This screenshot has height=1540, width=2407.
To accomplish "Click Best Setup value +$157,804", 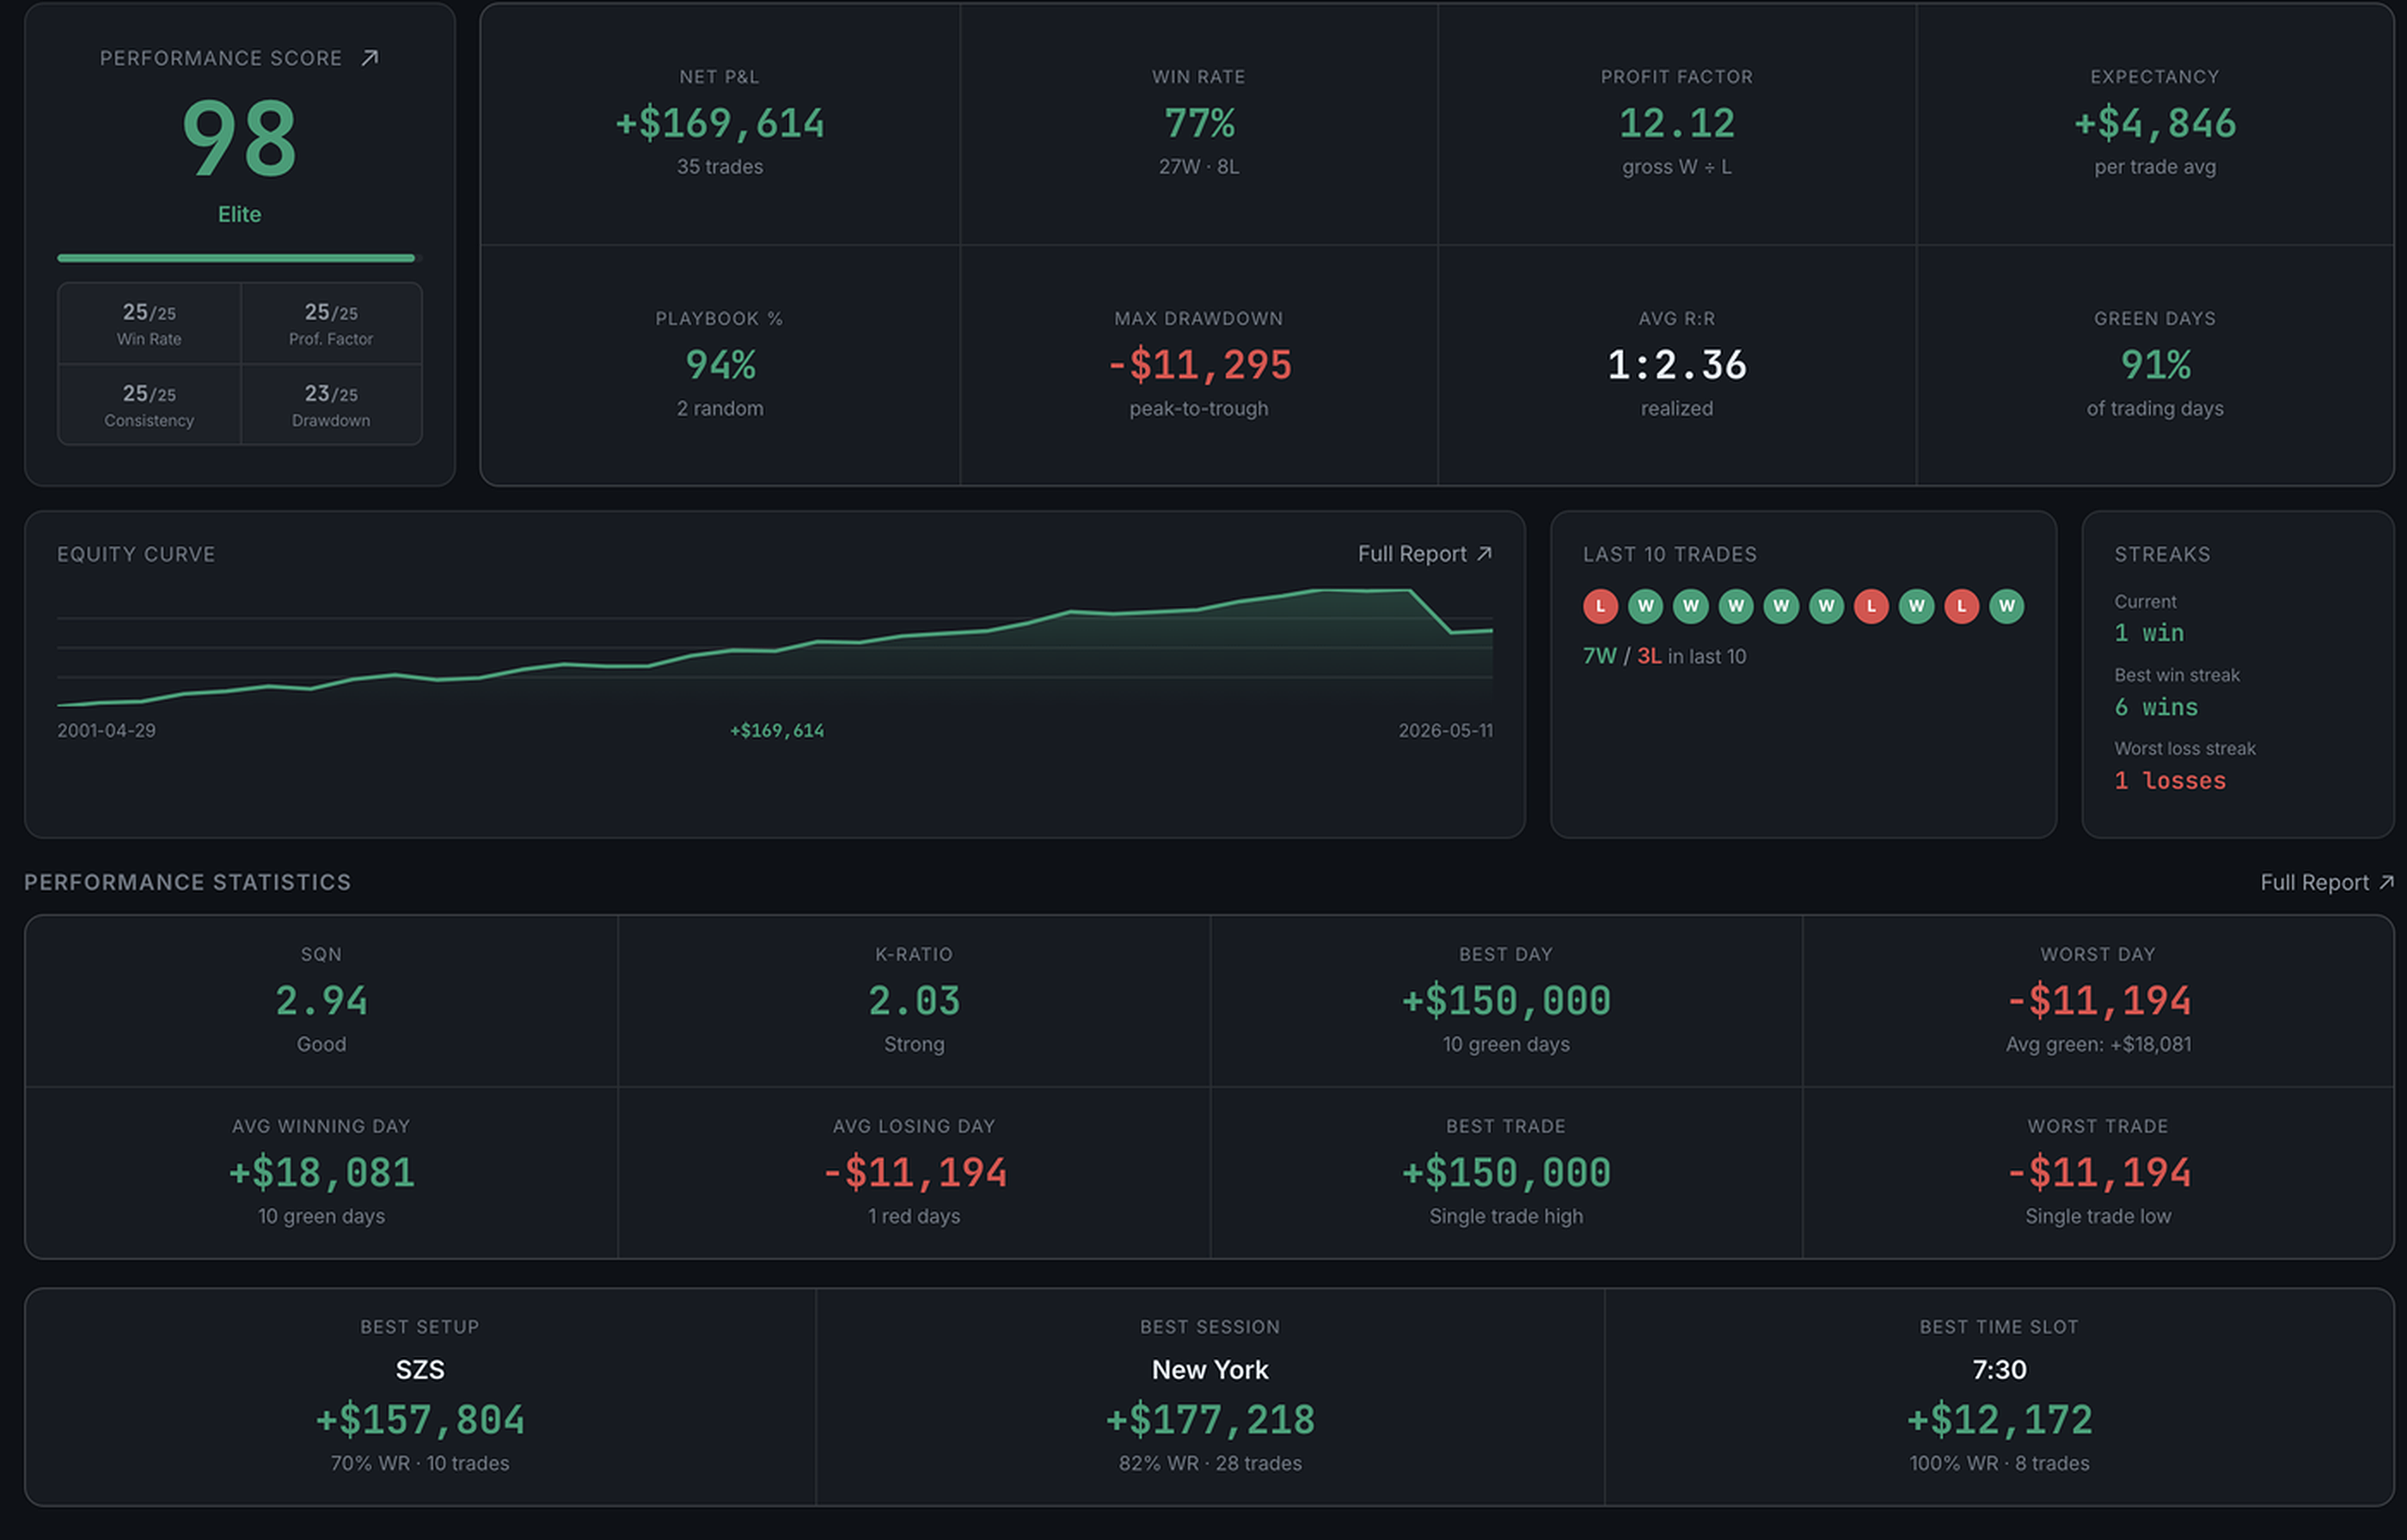I will point(420,1420).
